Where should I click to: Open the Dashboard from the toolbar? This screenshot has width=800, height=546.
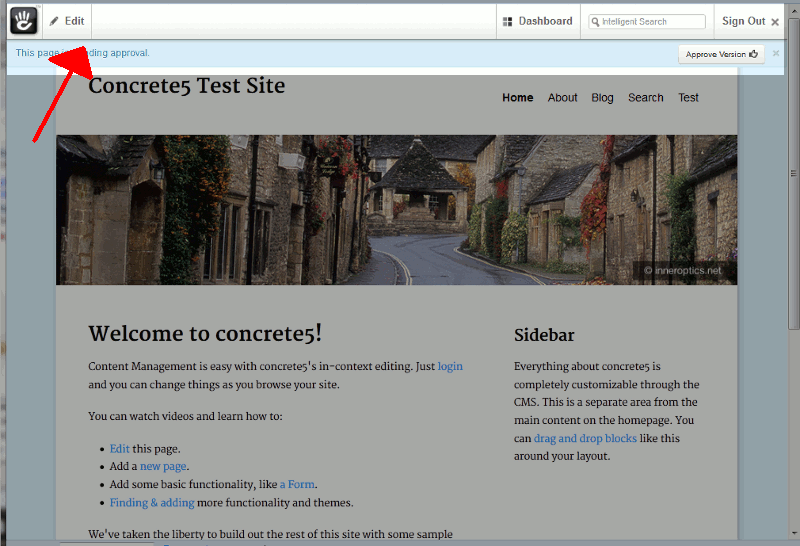(x=537, y=21)
